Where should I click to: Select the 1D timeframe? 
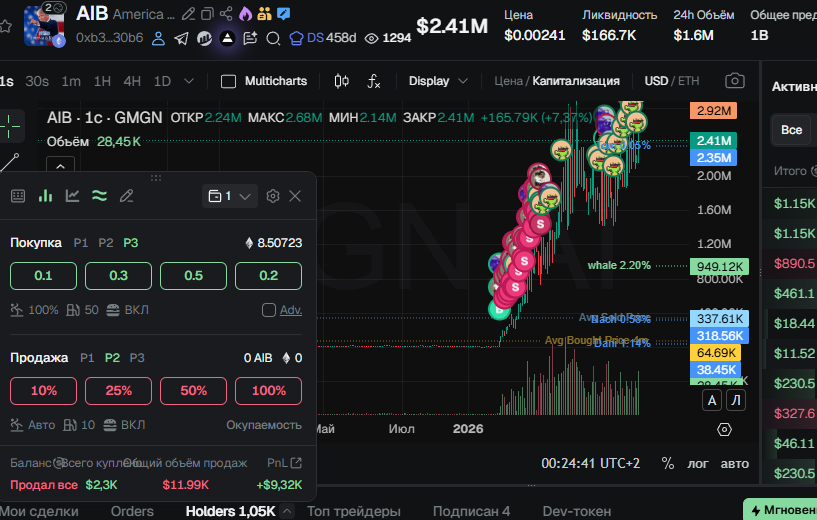(x=162, y=81)
